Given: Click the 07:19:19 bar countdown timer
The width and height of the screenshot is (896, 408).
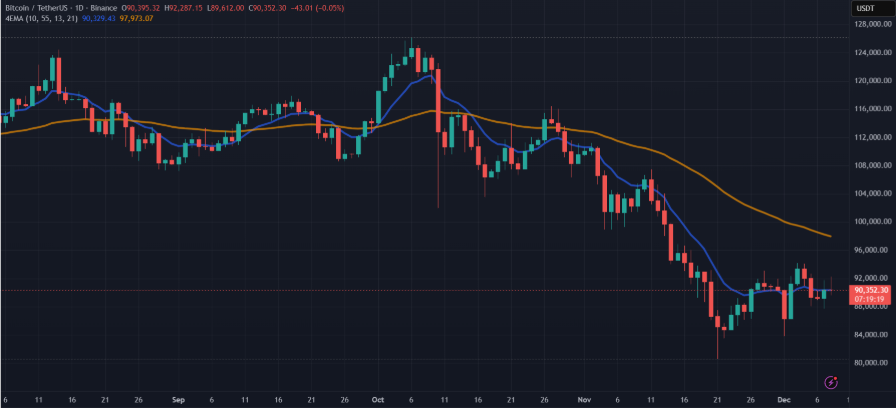Looking at the screenshot, I should coord(871,299).
